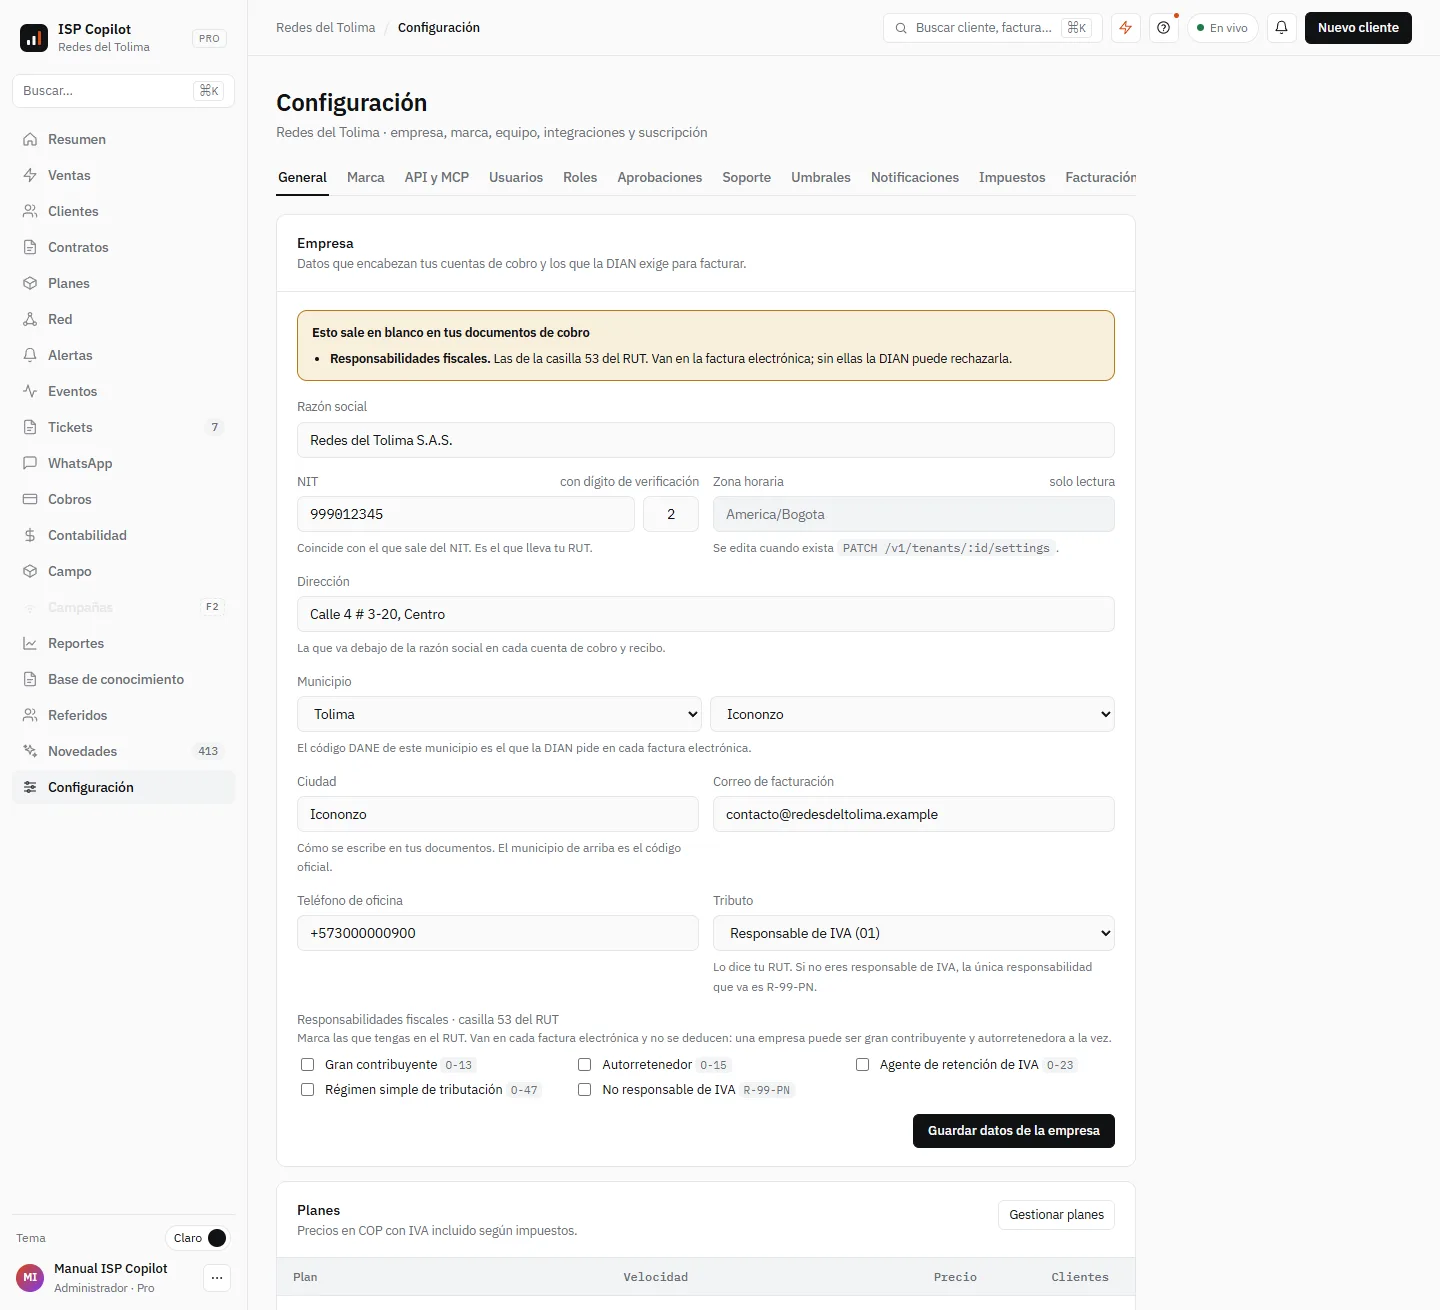
Task: Open the Icononzo municipality dropdown
Action: pos(913,714)
